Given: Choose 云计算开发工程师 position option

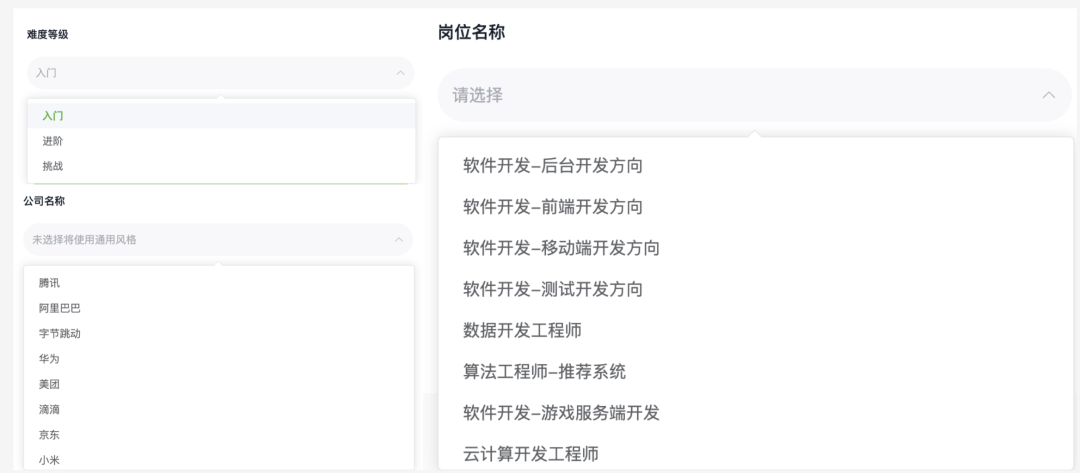Looking at the screenshot, I should coord(531,455).
